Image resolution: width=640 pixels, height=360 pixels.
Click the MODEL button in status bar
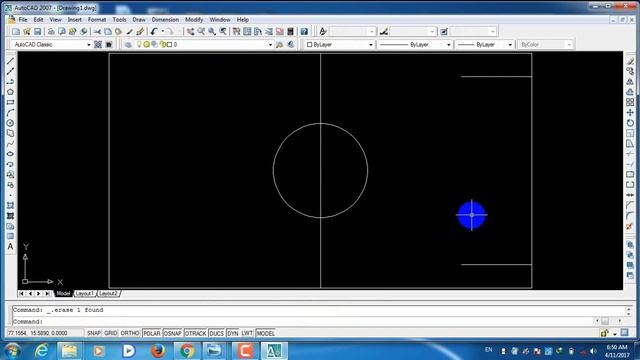(x=265, y=333)
